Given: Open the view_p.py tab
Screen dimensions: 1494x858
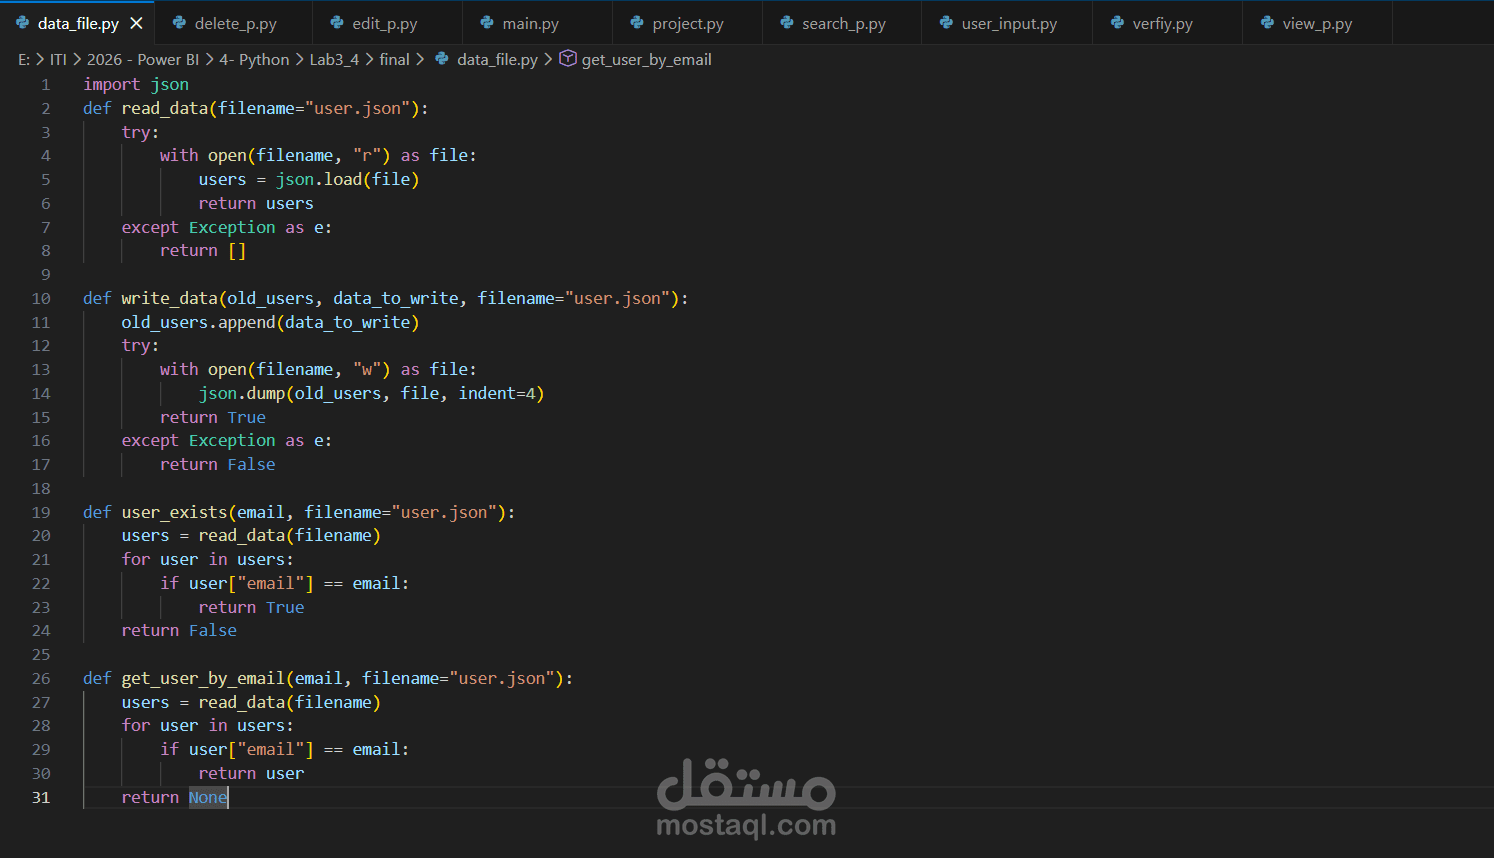Looking at the screenshot, I should [1317, 23].
